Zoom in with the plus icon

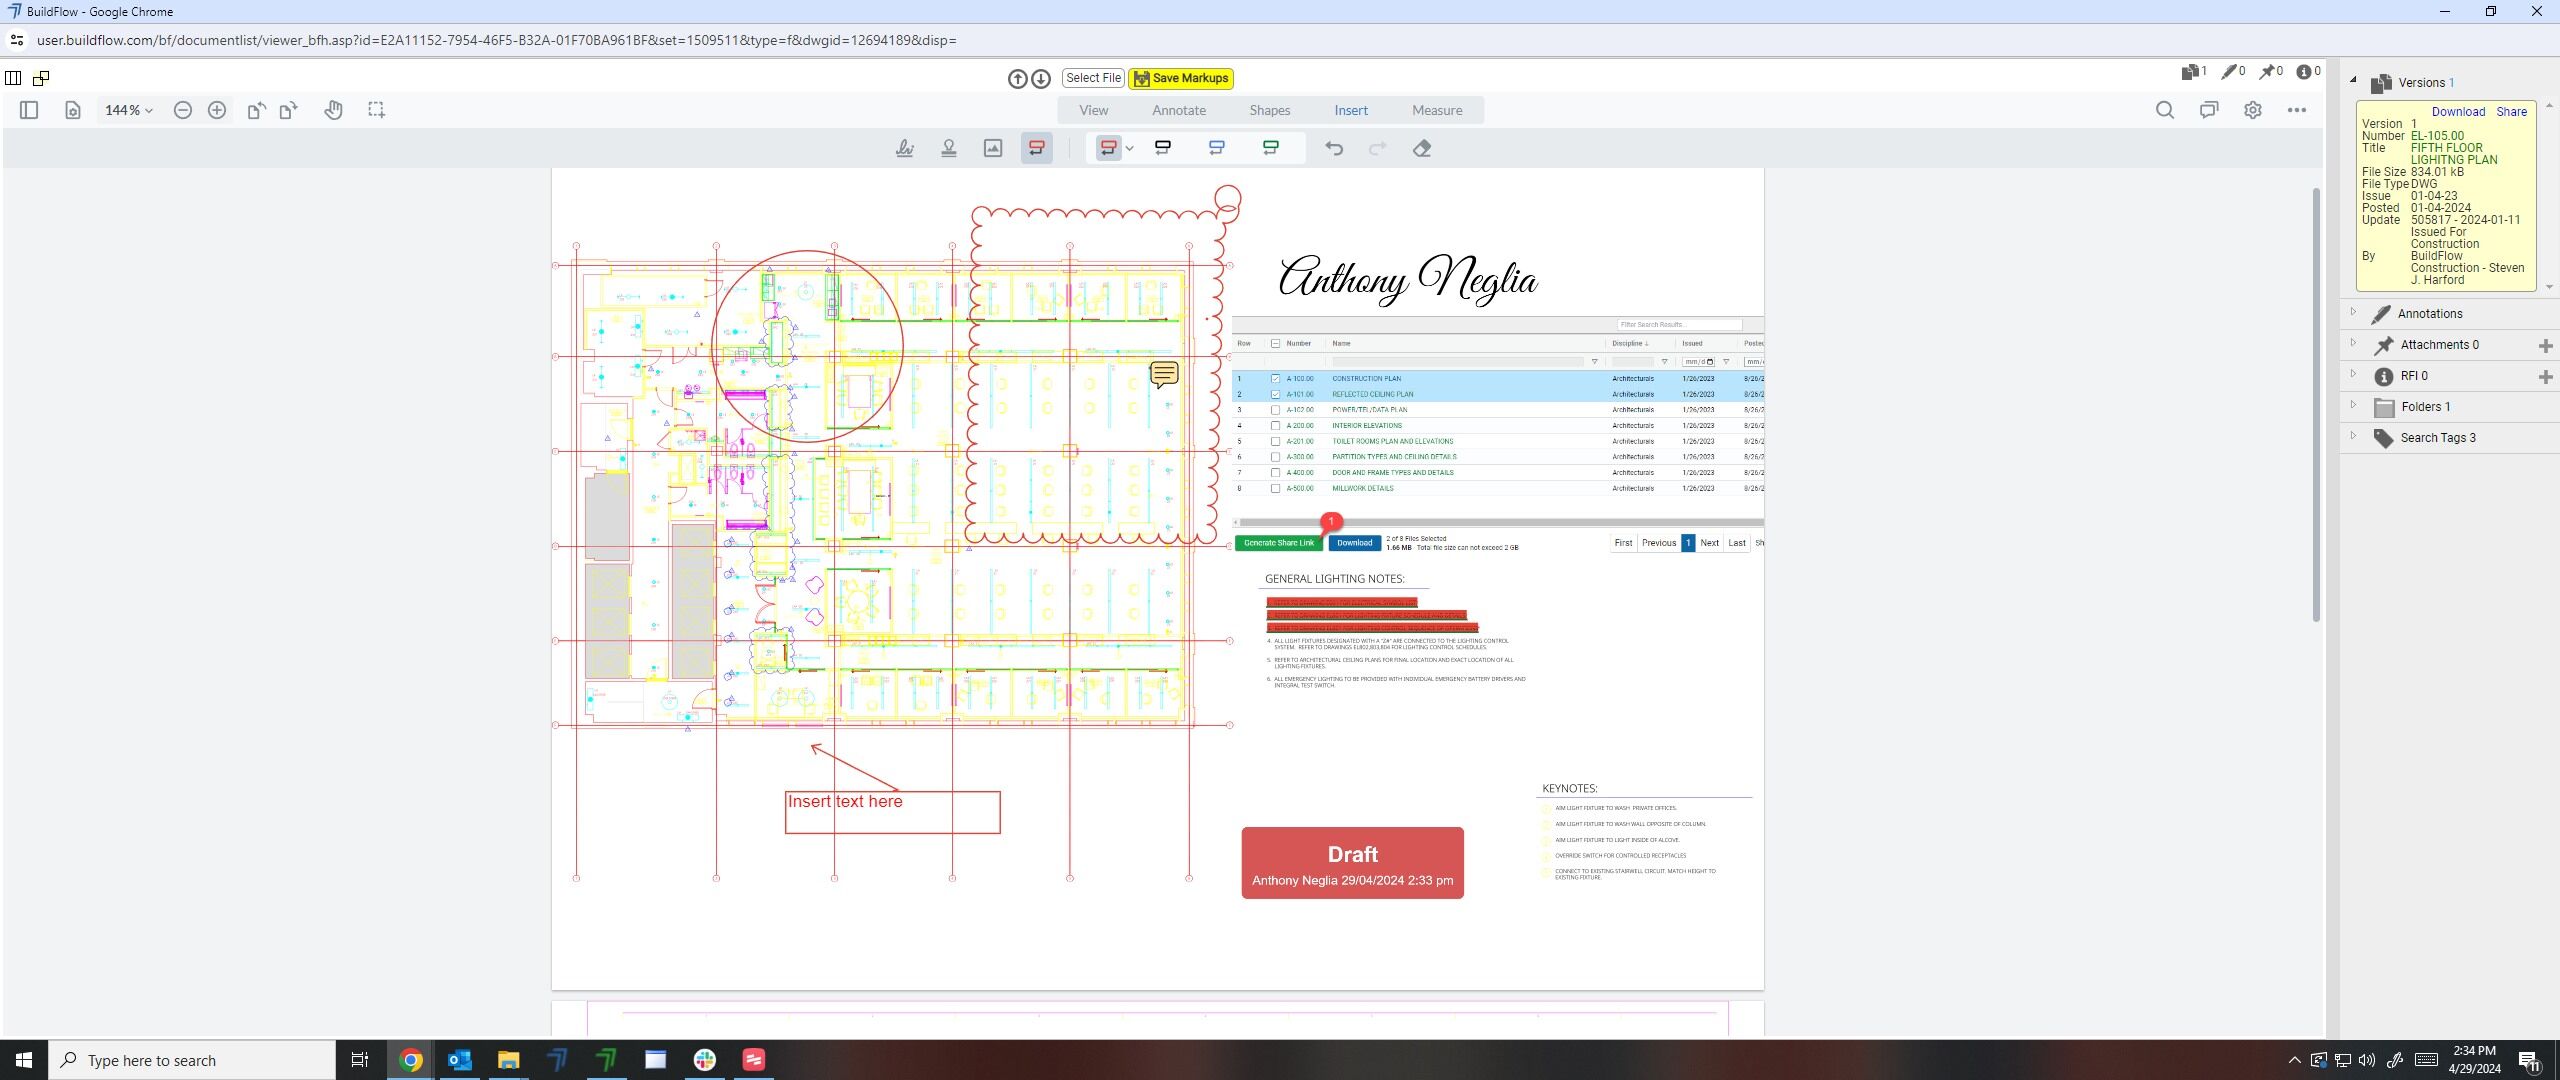pyautogui.click(x=217, y=110)
